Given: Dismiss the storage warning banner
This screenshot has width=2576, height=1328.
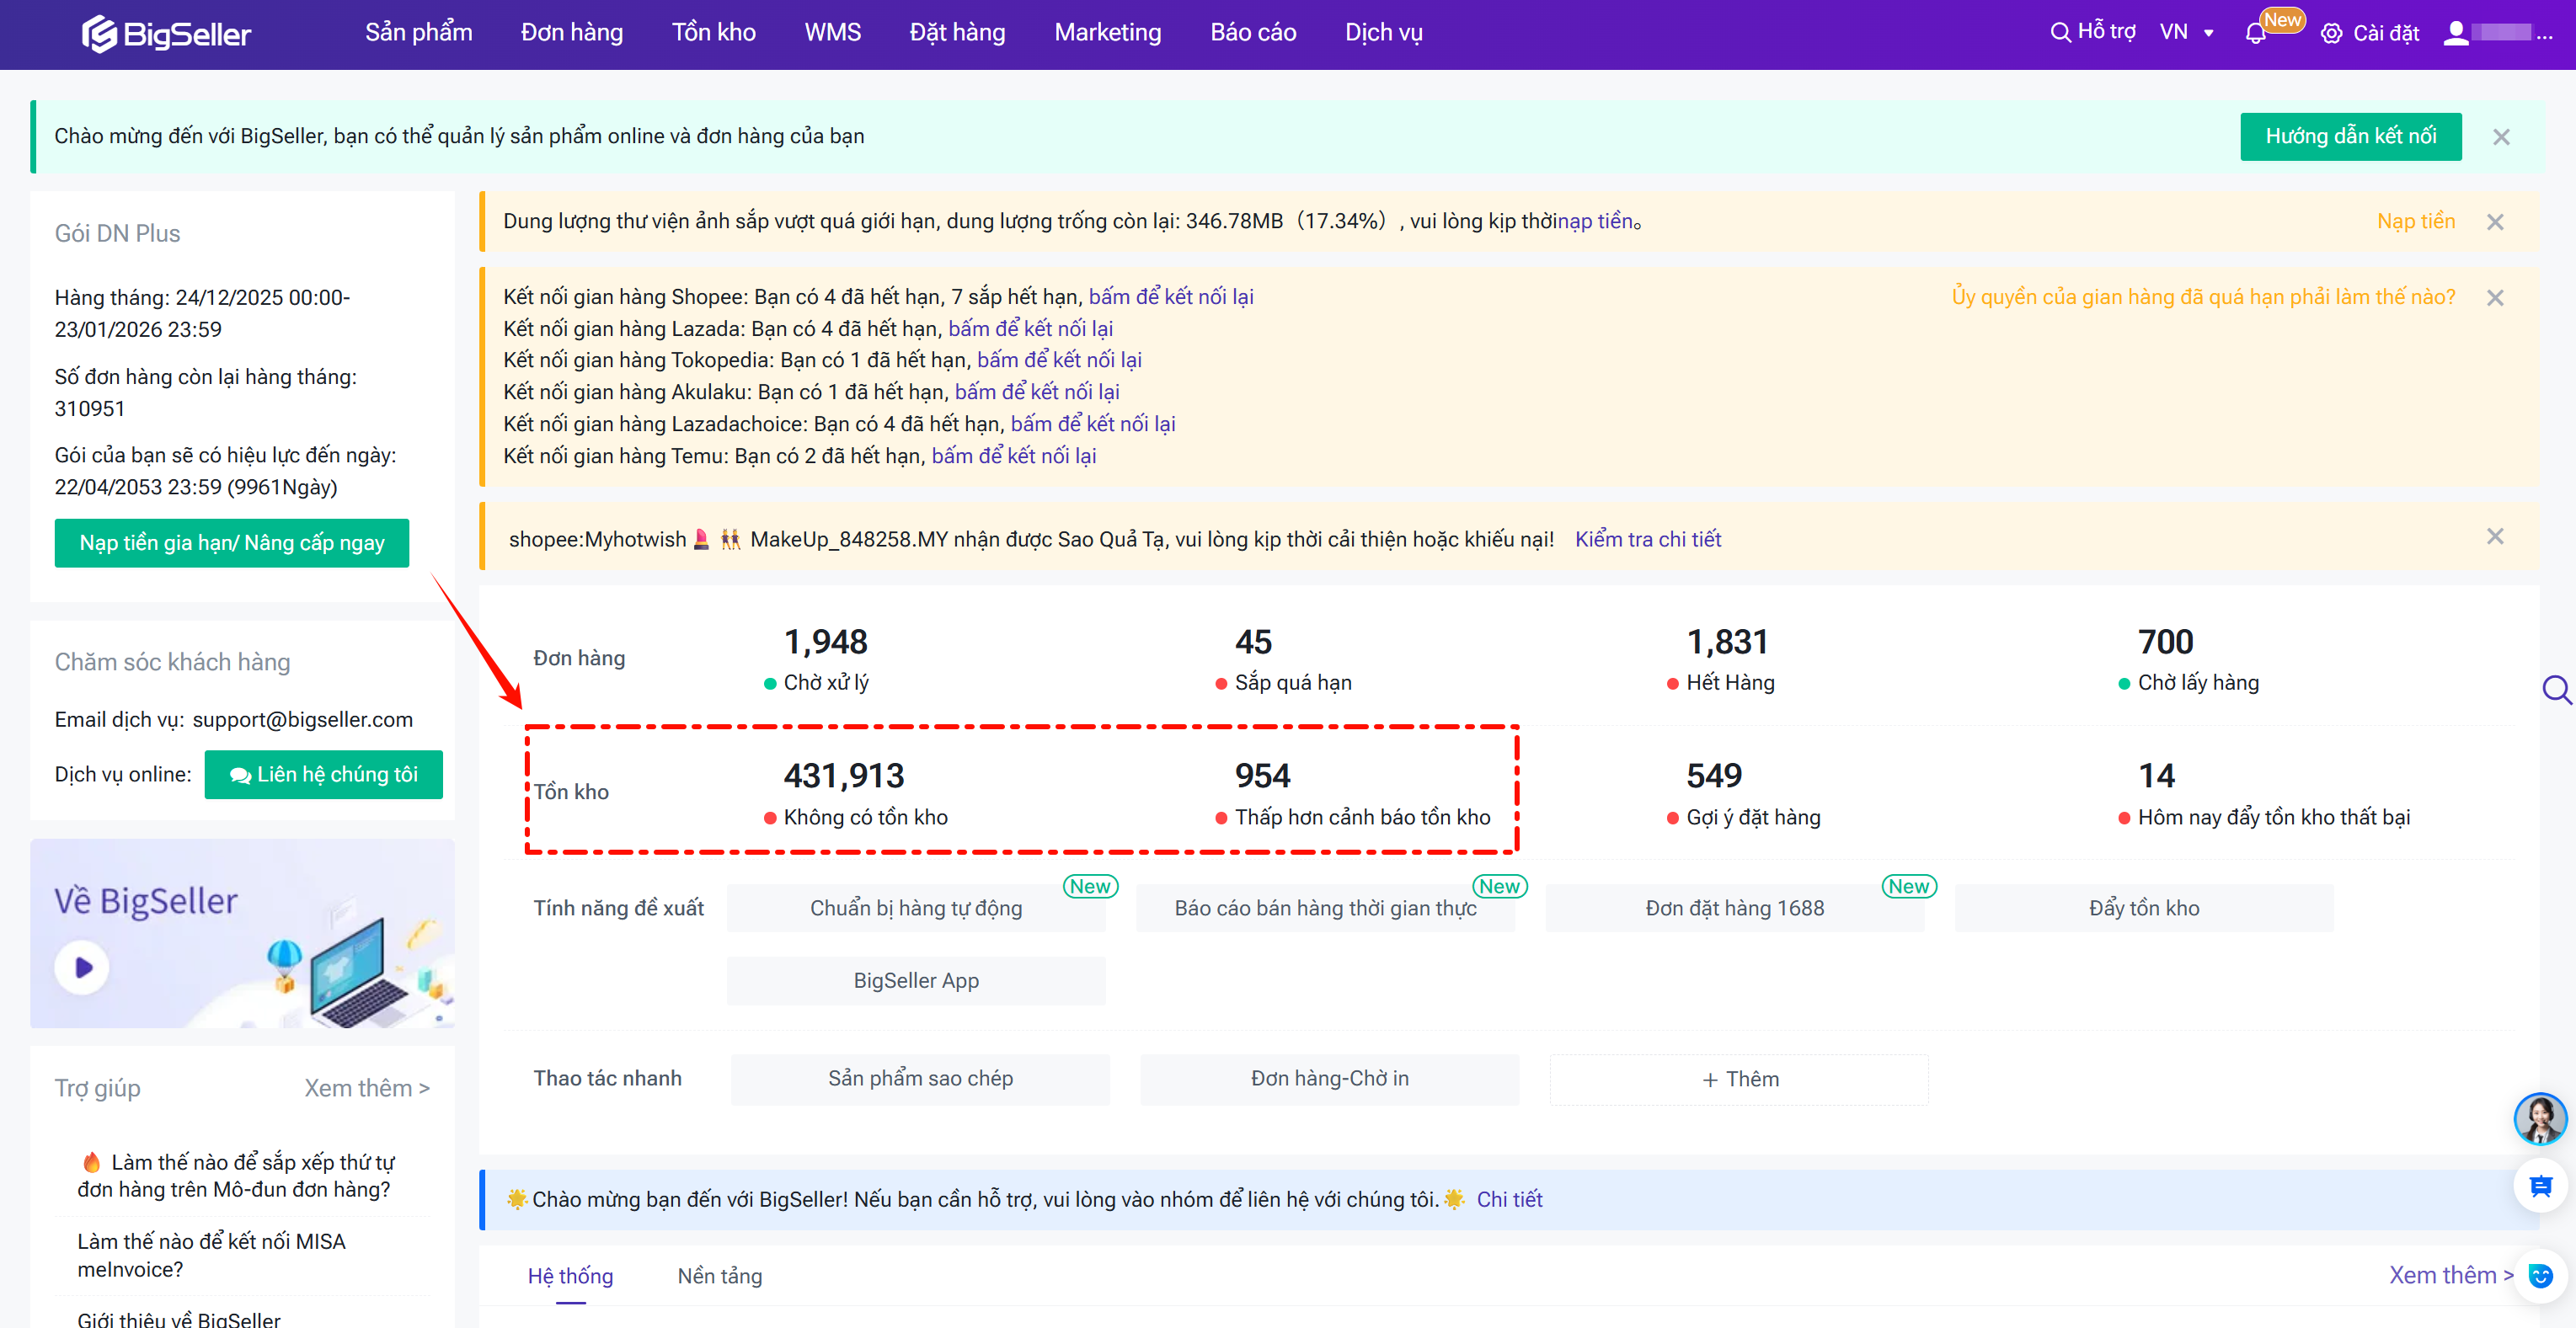Looking at the screenshot, I should tap(2497, 222).
